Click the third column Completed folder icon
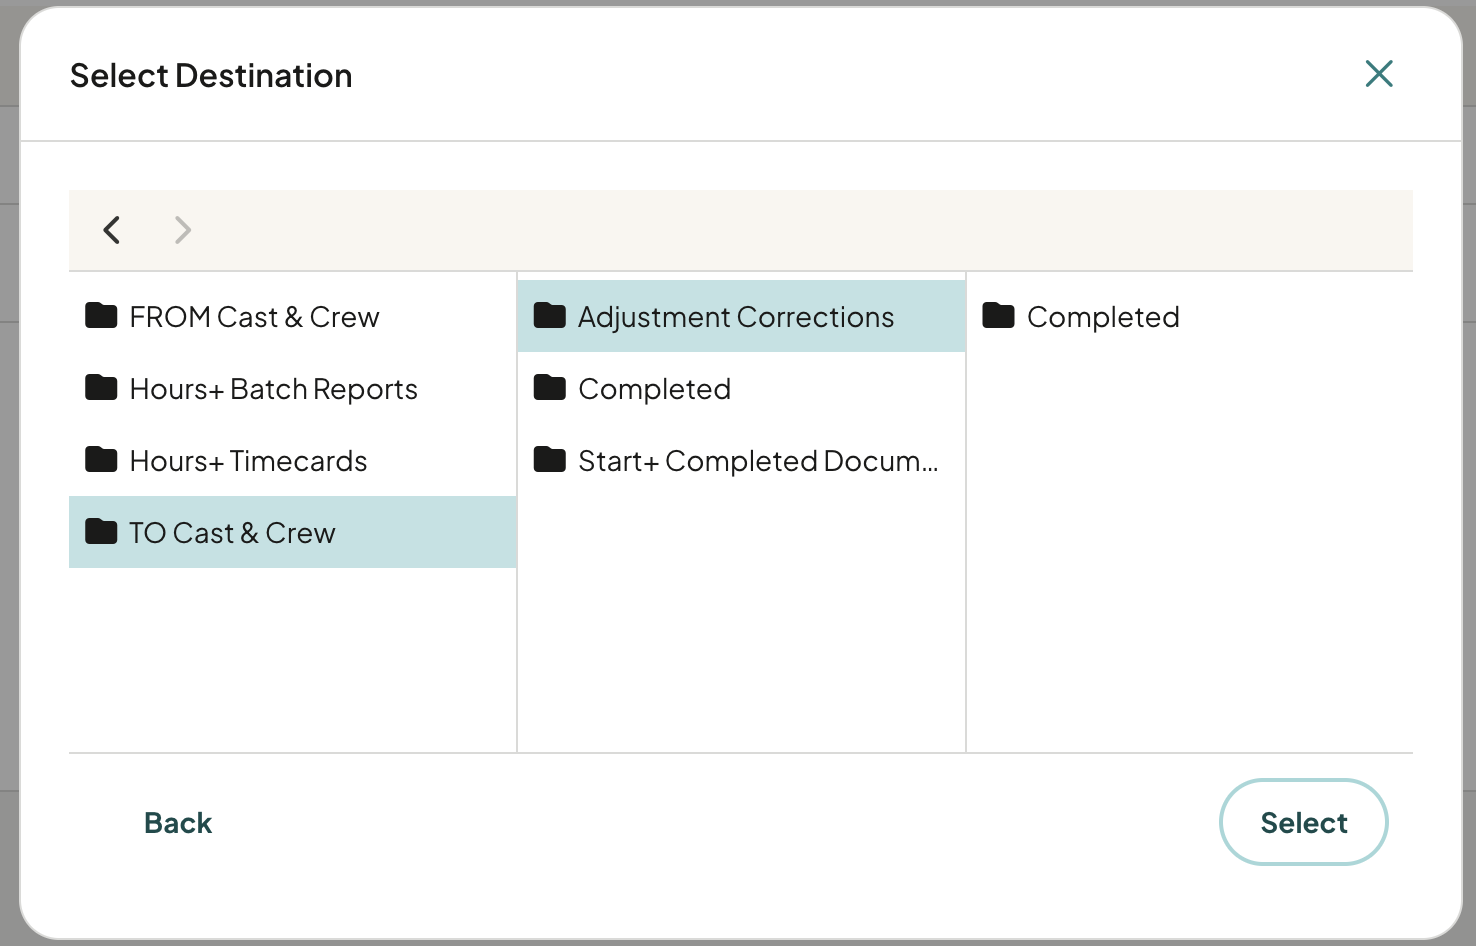The height and width of the screenshot is (946, 1476). click(999, 316)
